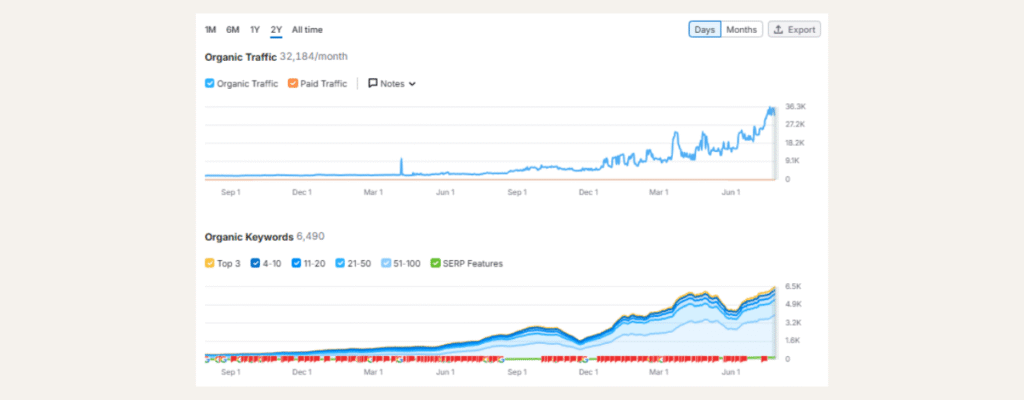Click the Google update marker near Dec 1 on keywords chart
Viewport: 1024px width, 400px height.
pyautogui.click(x=587, y=358)
